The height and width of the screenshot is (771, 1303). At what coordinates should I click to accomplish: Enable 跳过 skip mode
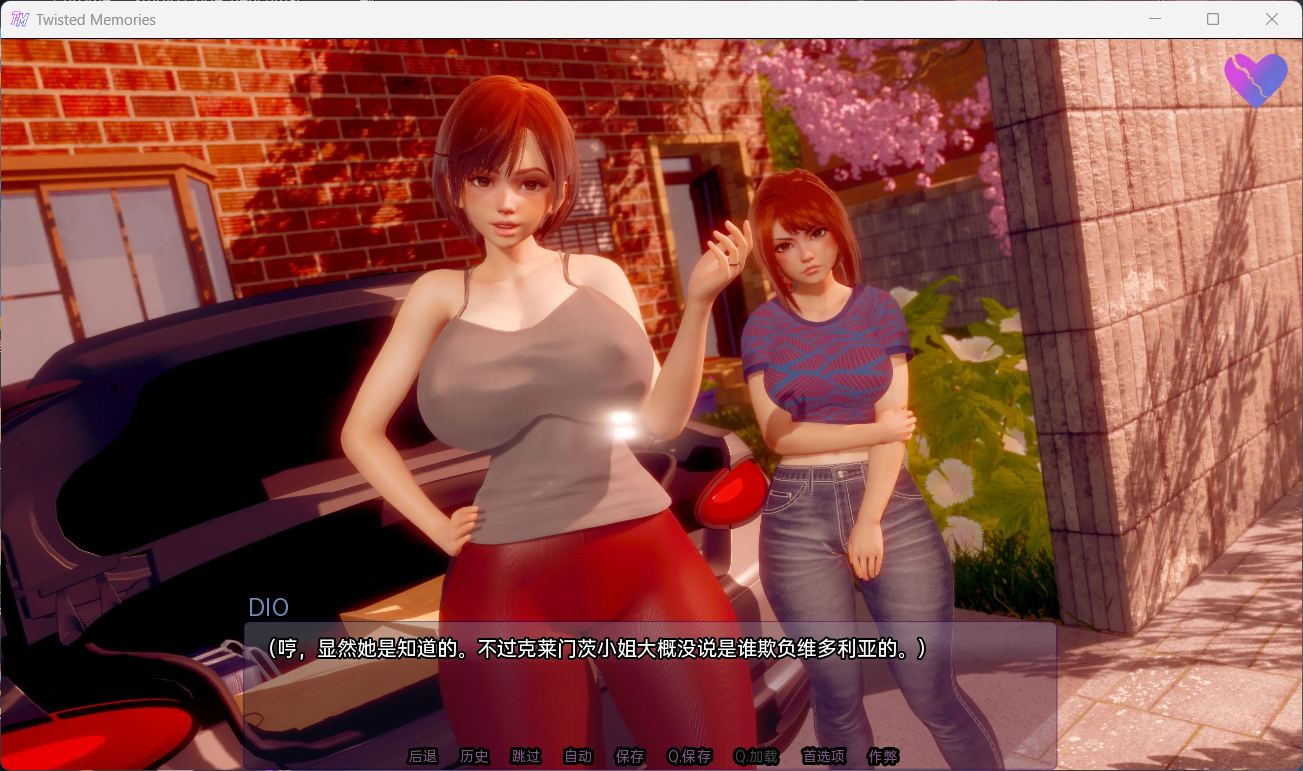[525, 757]
